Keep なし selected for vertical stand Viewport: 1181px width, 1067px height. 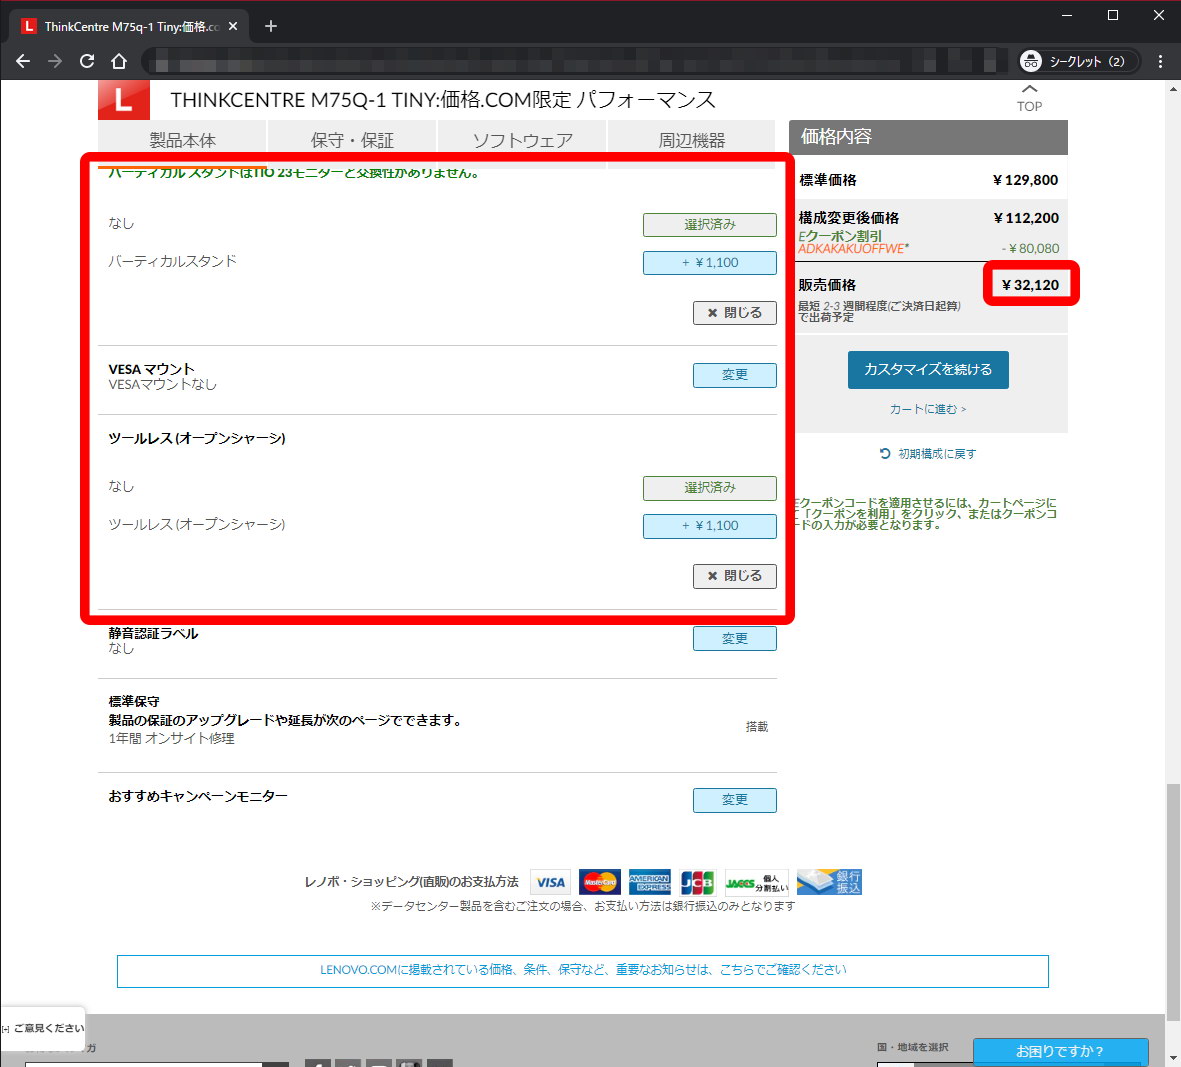[710, 224]
